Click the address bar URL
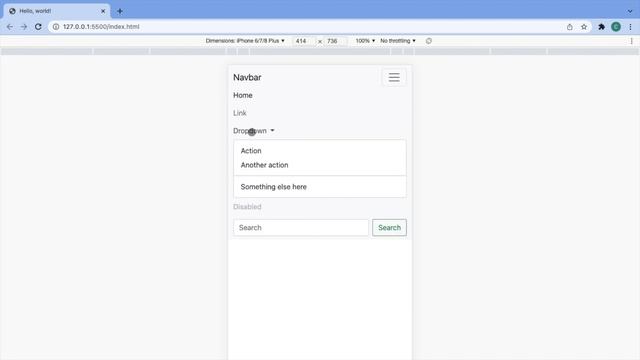The height and width of the screenshot is (360, 640). click(101, 27)
